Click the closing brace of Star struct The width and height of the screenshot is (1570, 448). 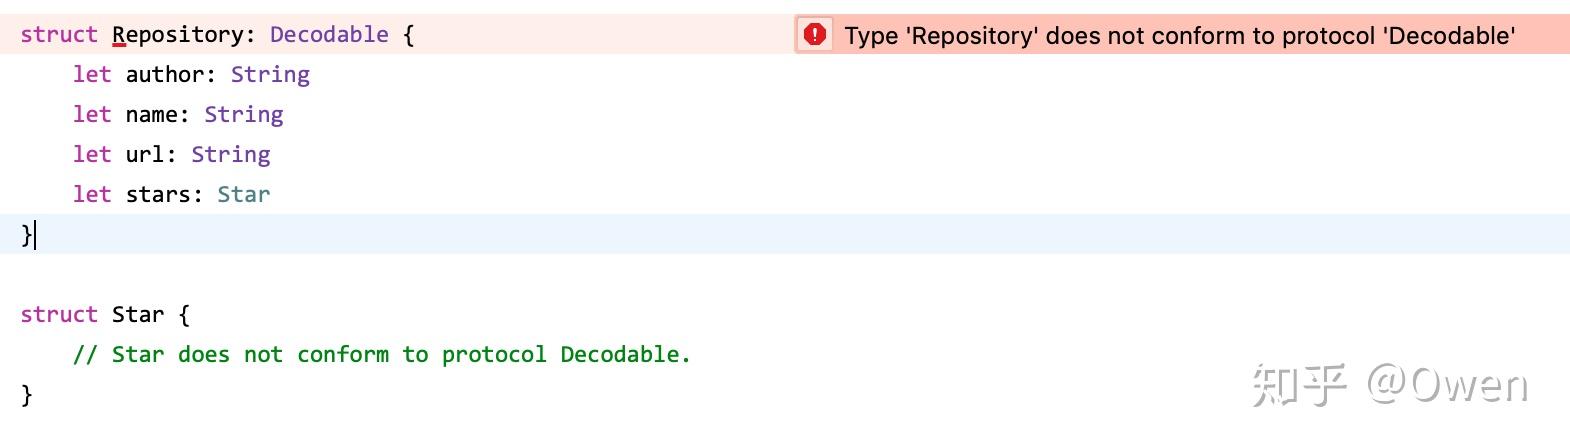[27, 395]
